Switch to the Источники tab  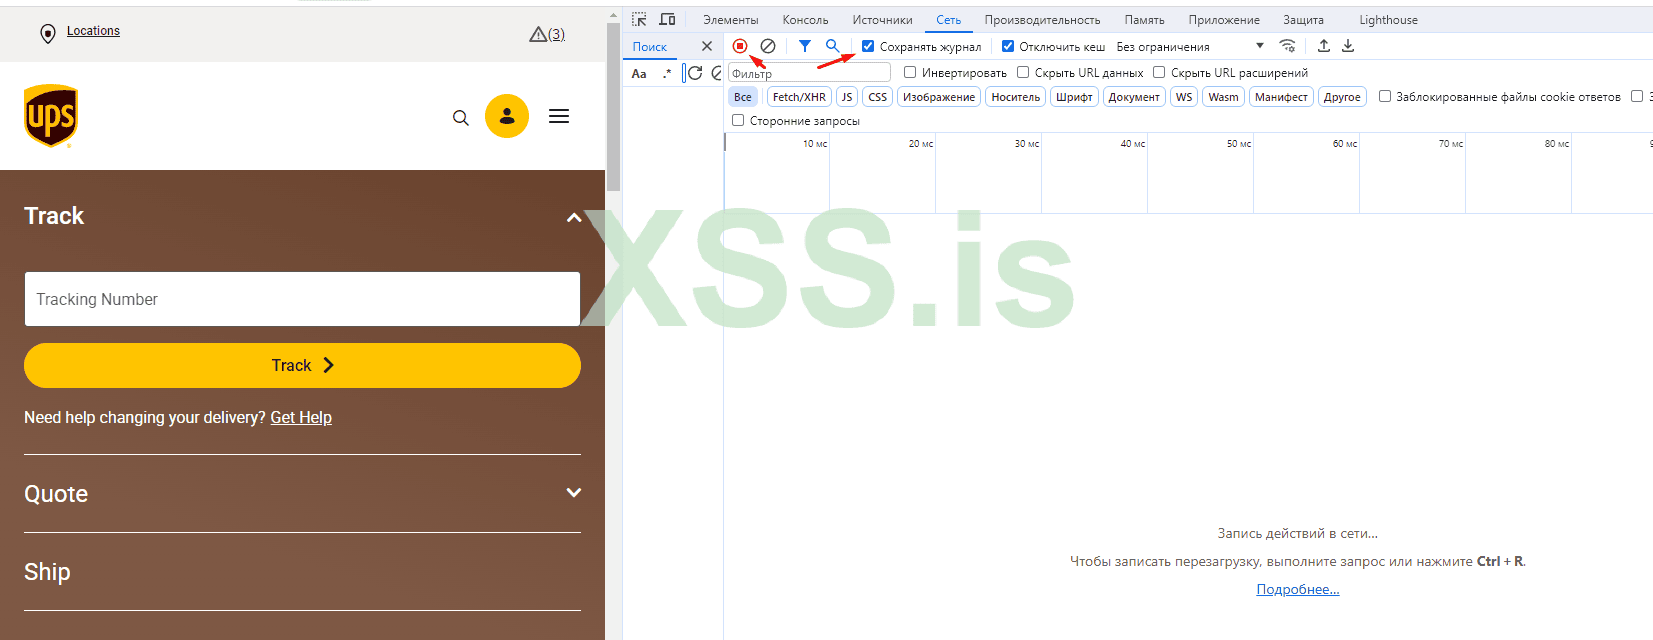(882, 20)
